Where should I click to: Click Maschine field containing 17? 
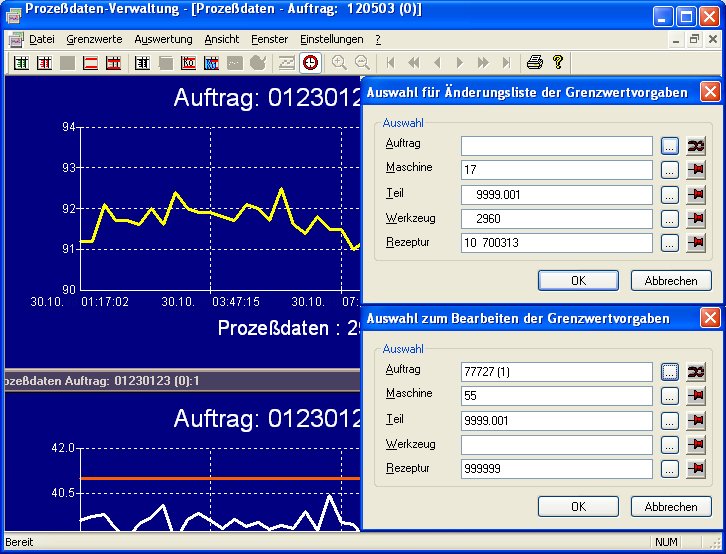click(557, 170)
